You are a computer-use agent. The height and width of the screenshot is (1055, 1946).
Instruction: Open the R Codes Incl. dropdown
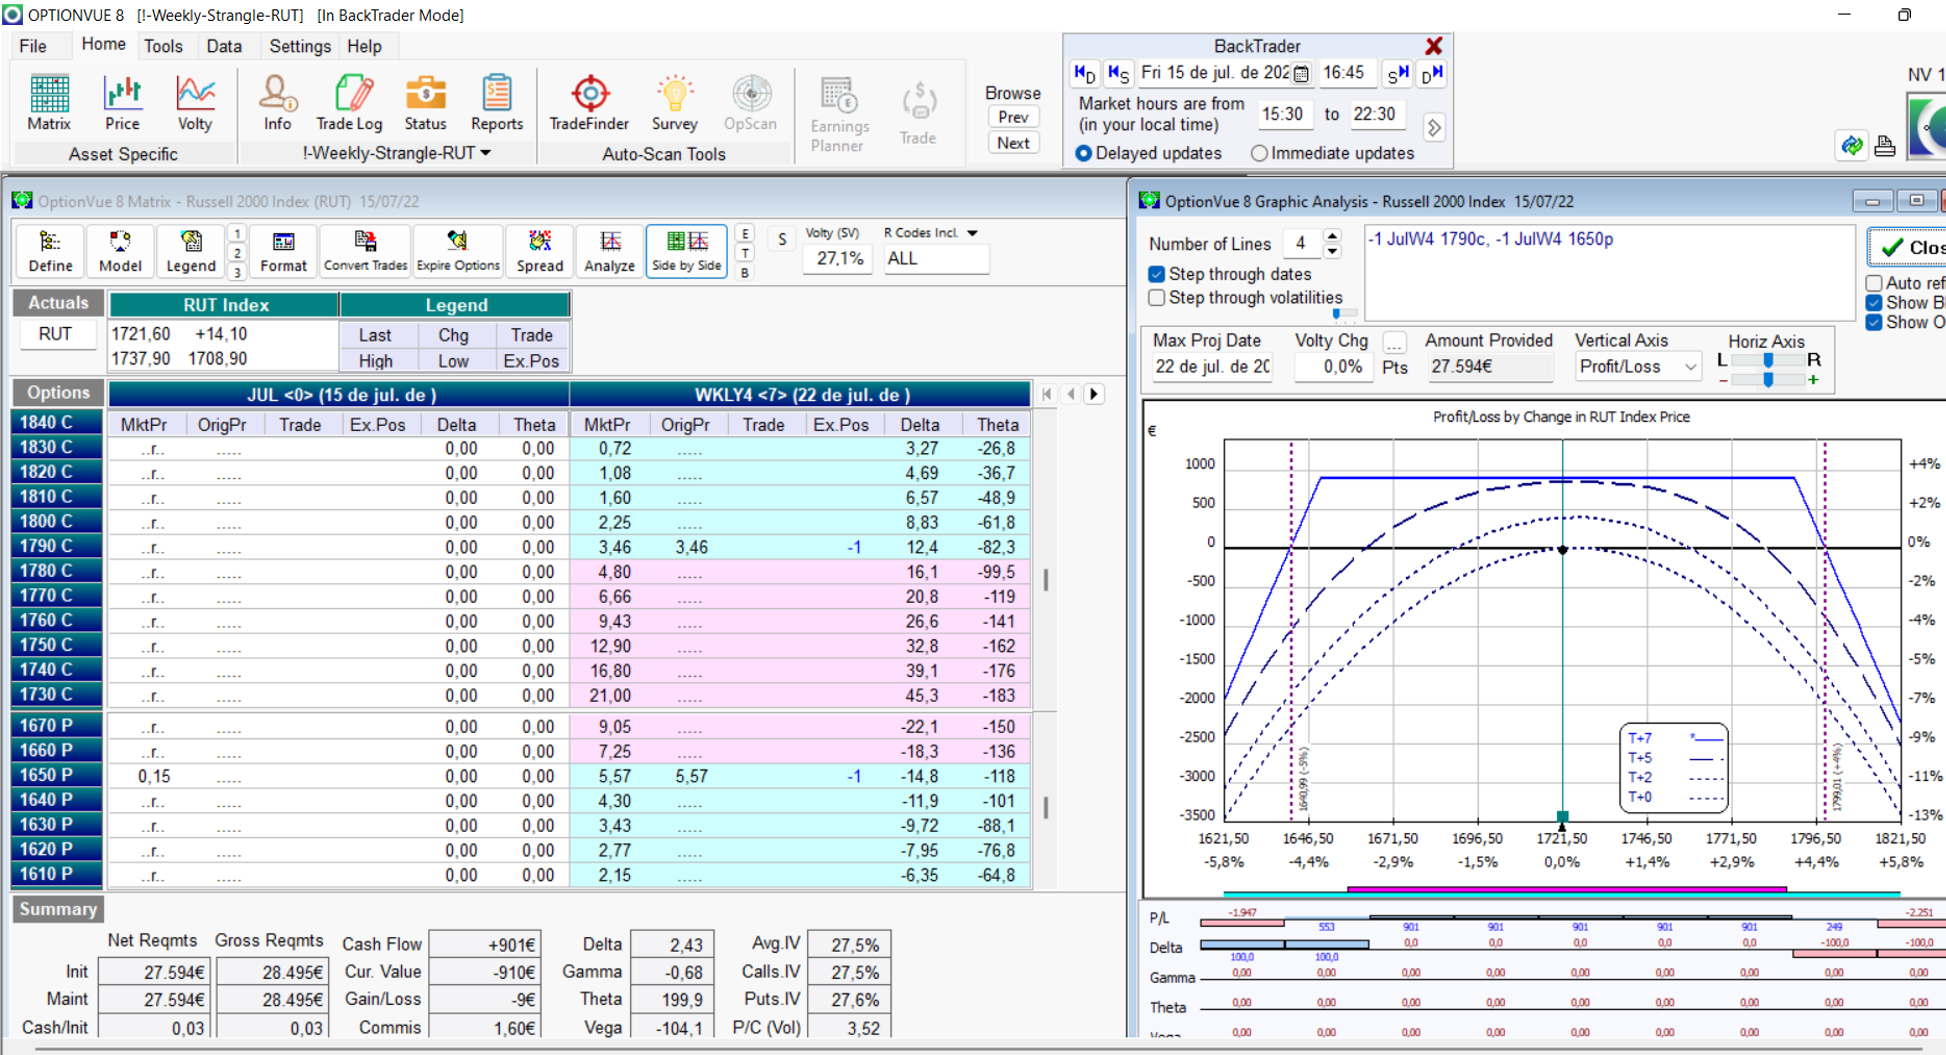click(972, 233)
